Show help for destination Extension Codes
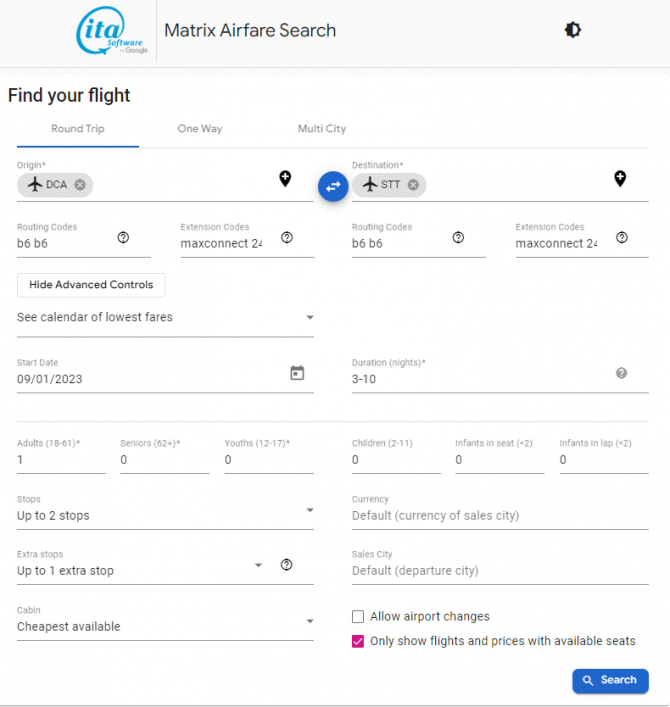 coord(622,237)
